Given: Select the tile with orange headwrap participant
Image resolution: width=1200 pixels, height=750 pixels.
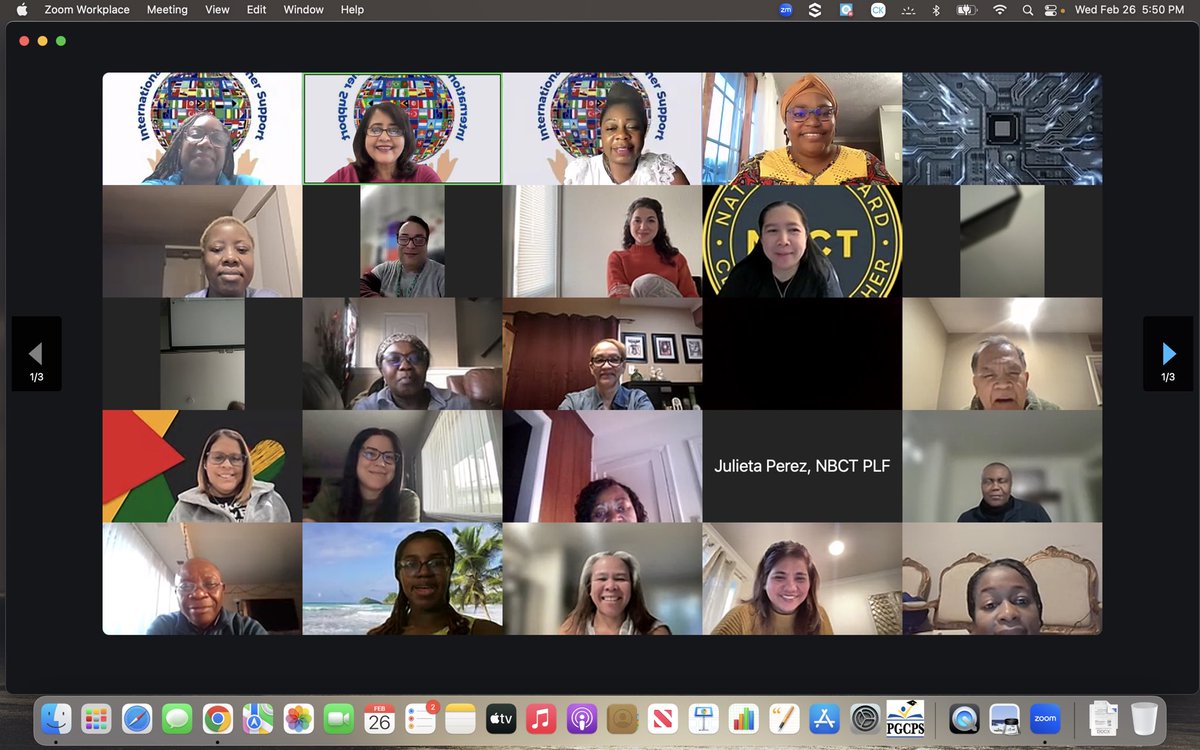Looking at the screenshot, I should (802, 128).
